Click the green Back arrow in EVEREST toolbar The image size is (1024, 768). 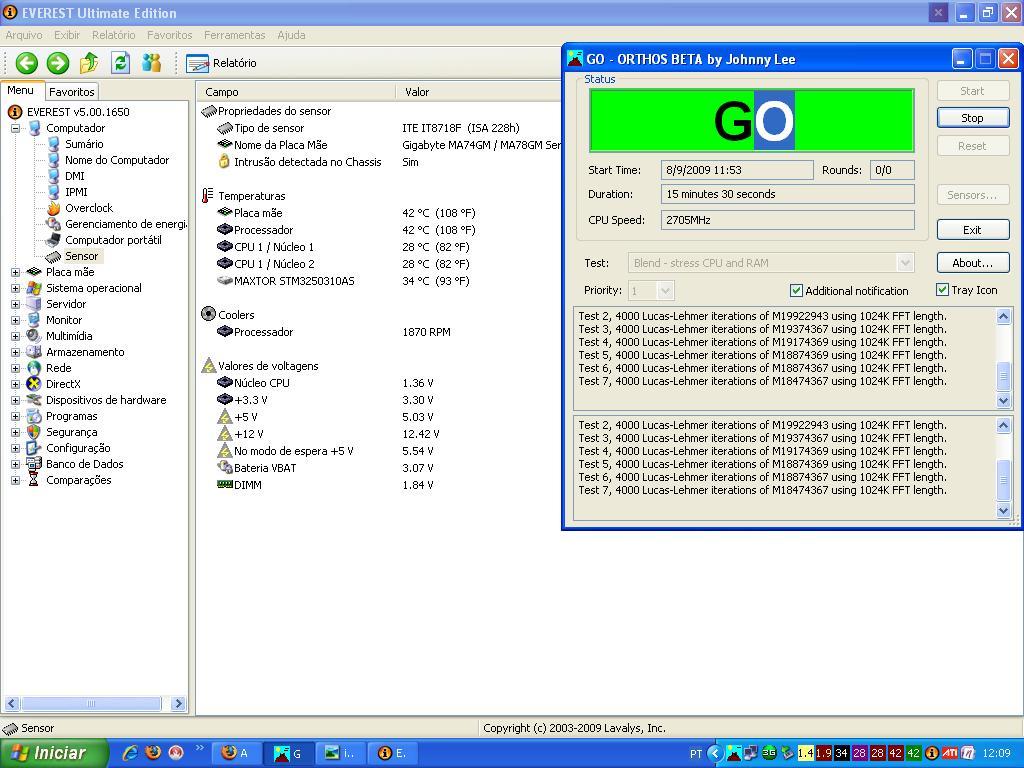[x=27, y=63]
